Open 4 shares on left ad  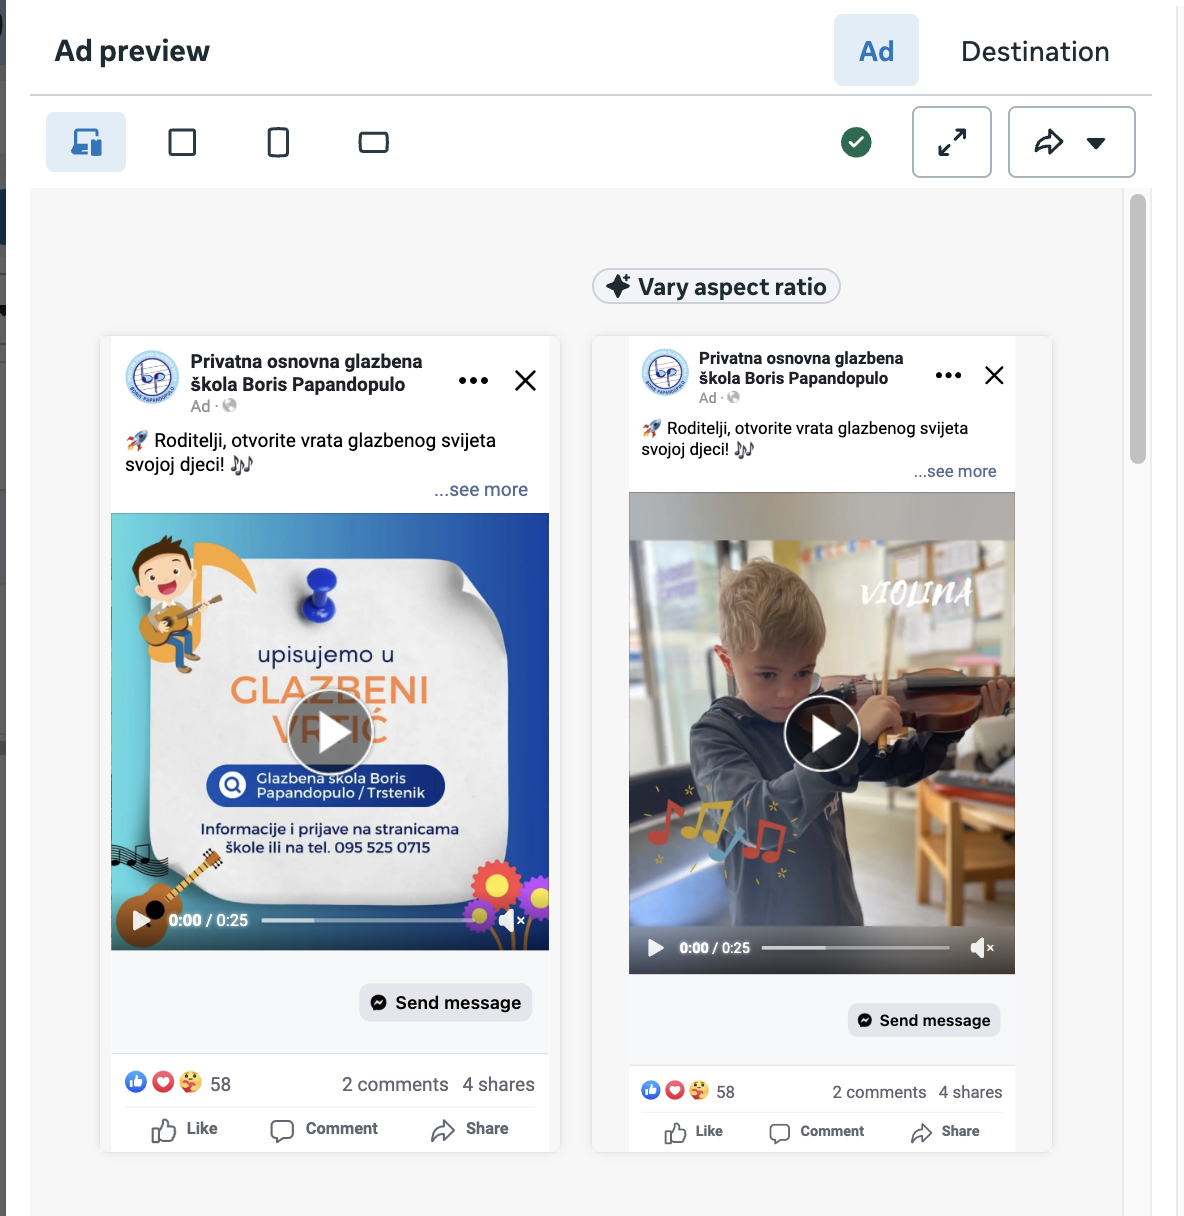point(498,1084)
